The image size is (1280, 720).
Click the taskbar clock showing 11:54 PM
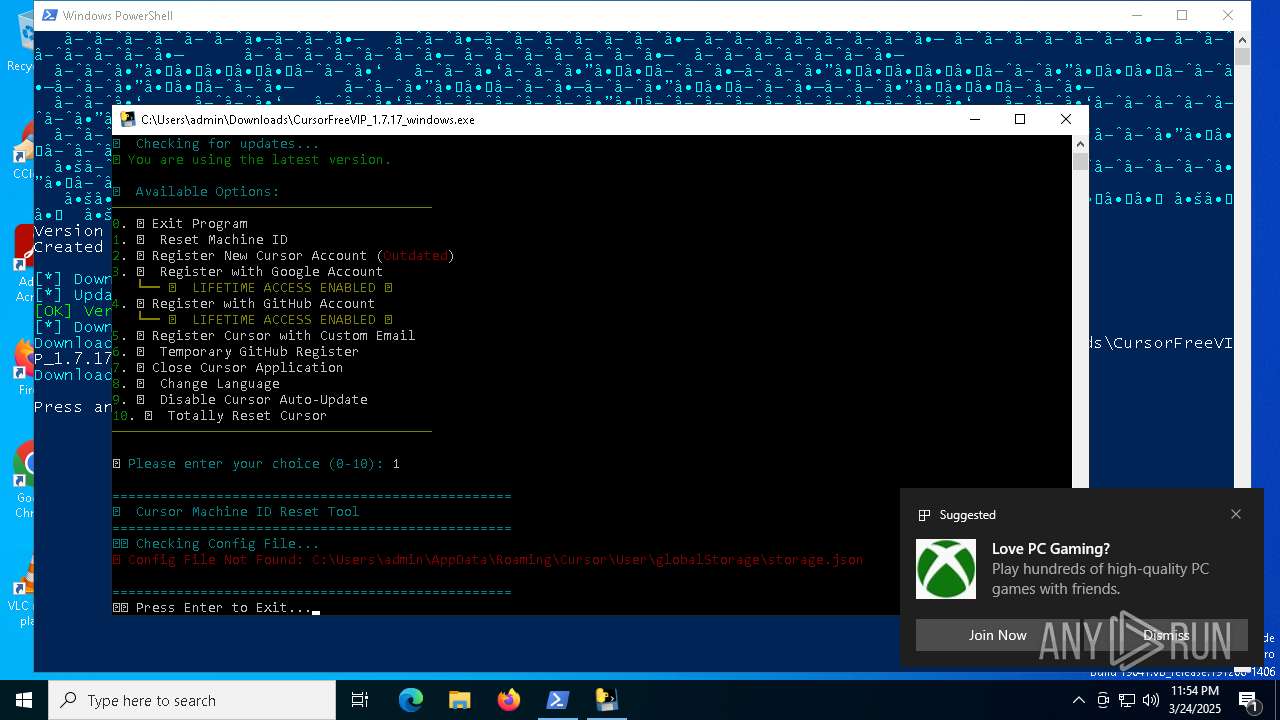click(x=1194, y=700)
